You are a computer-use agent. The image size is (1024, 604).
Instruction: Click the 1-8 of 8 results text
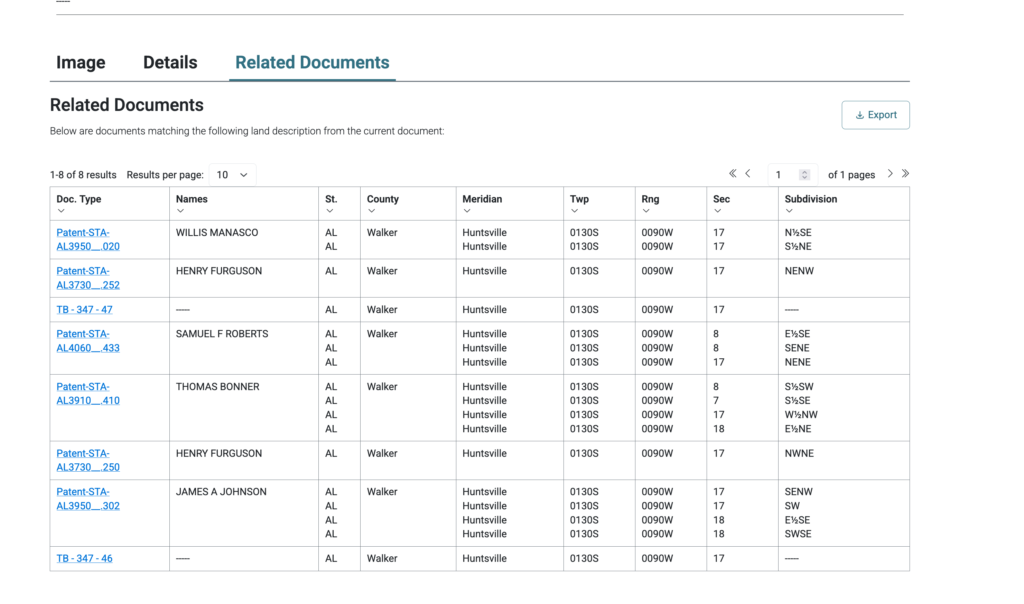pos(83,175)
